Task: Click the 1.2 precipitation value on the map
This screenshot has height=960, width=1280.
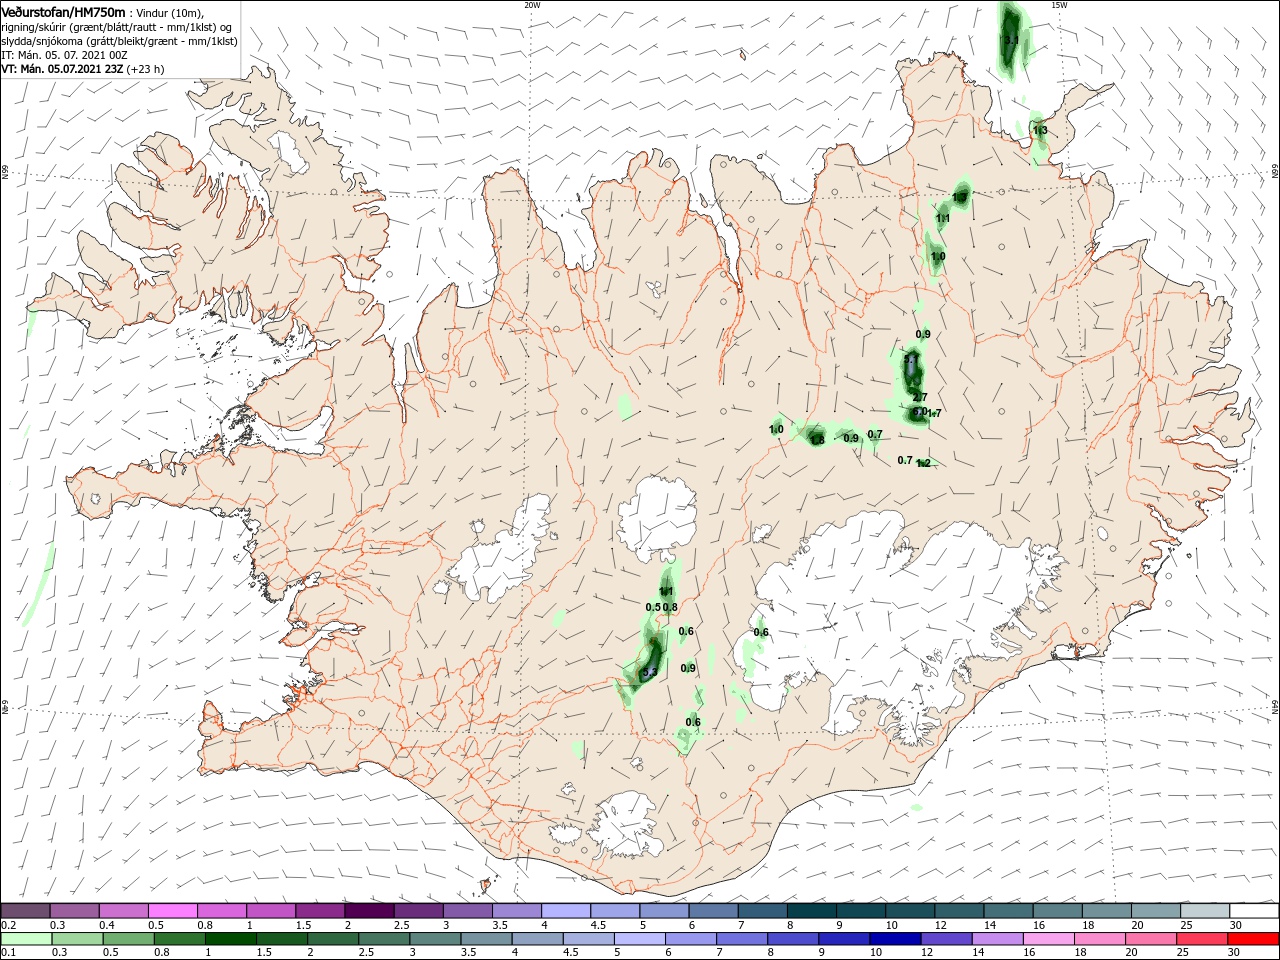Action: pyautogui.click(x=923, y=463)
